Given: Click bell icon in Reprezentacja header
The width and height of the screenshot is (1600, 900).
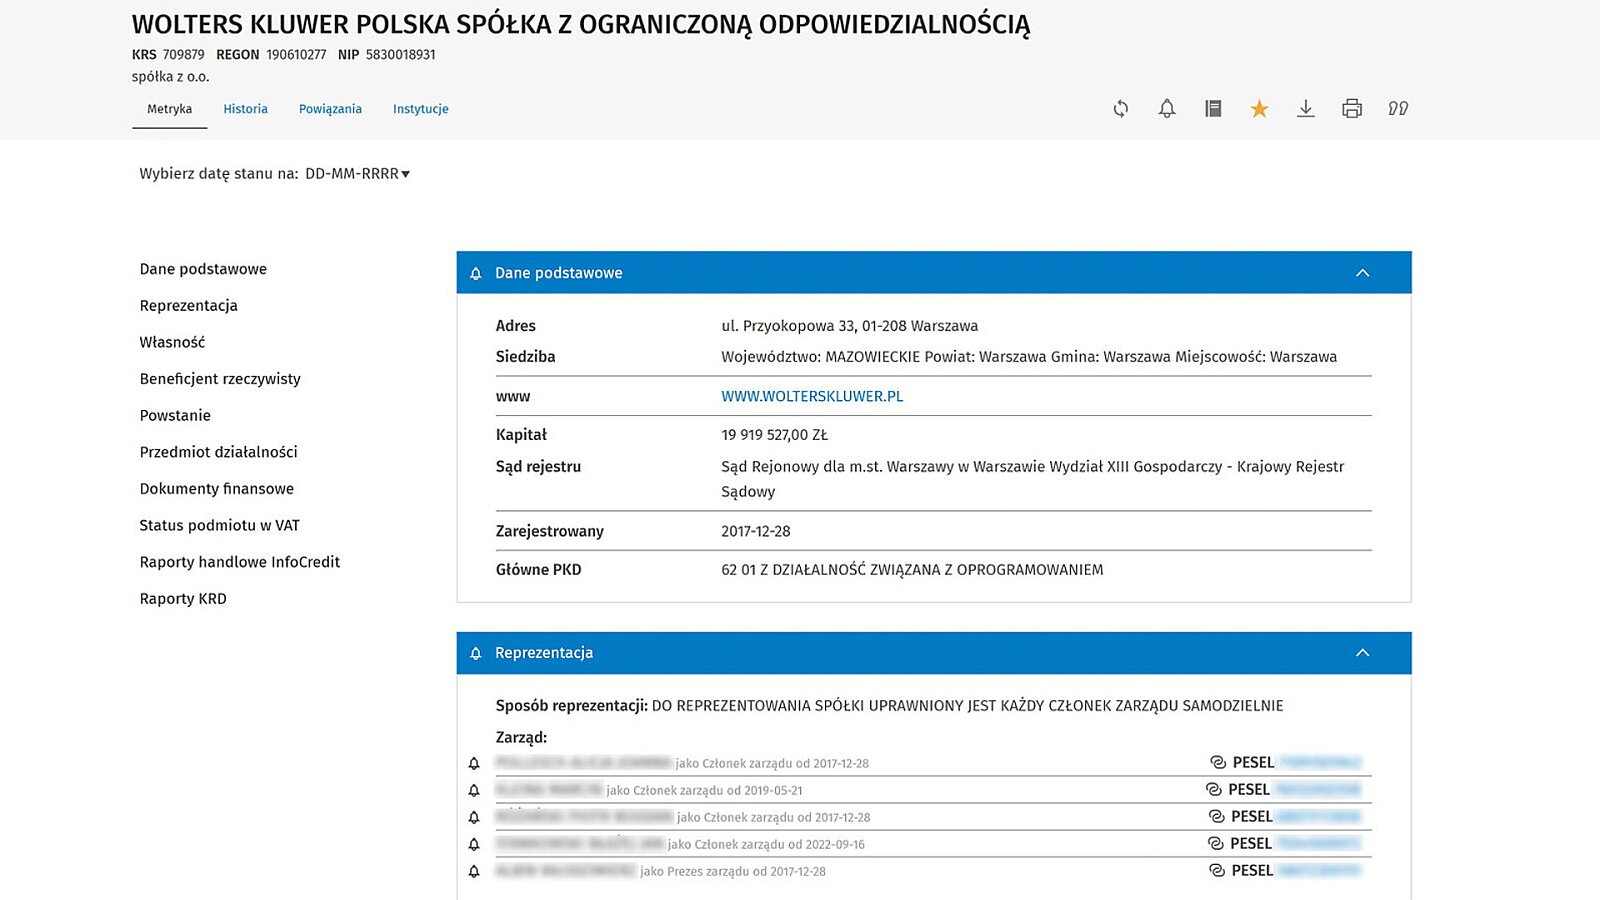Looking at the screenshot, I should coord(476,654).
